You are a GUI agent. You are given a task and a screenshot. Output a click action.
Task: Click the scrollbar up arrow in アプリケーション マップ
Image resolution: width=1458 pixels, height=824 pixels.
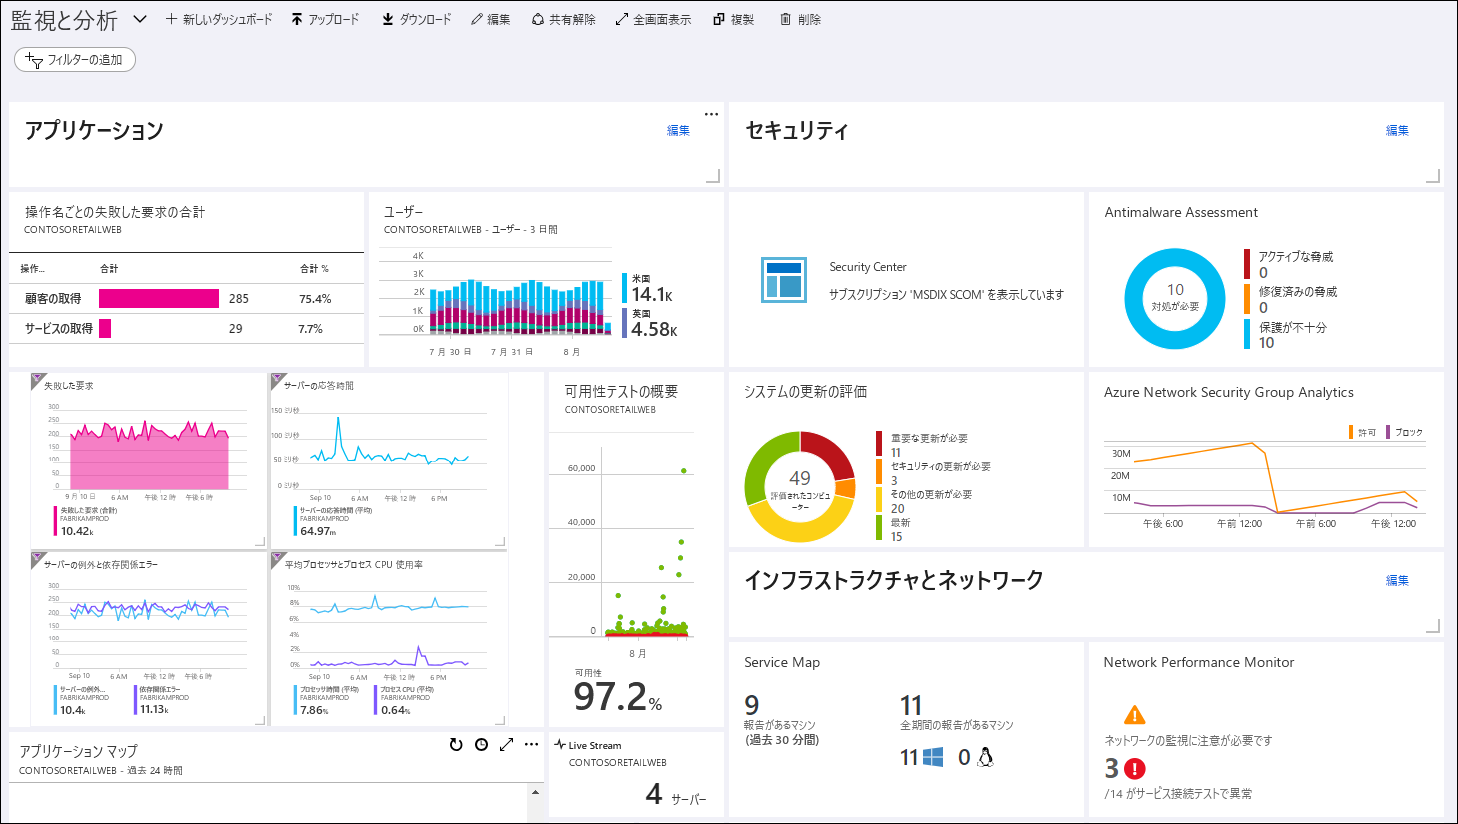click(535, 792)
